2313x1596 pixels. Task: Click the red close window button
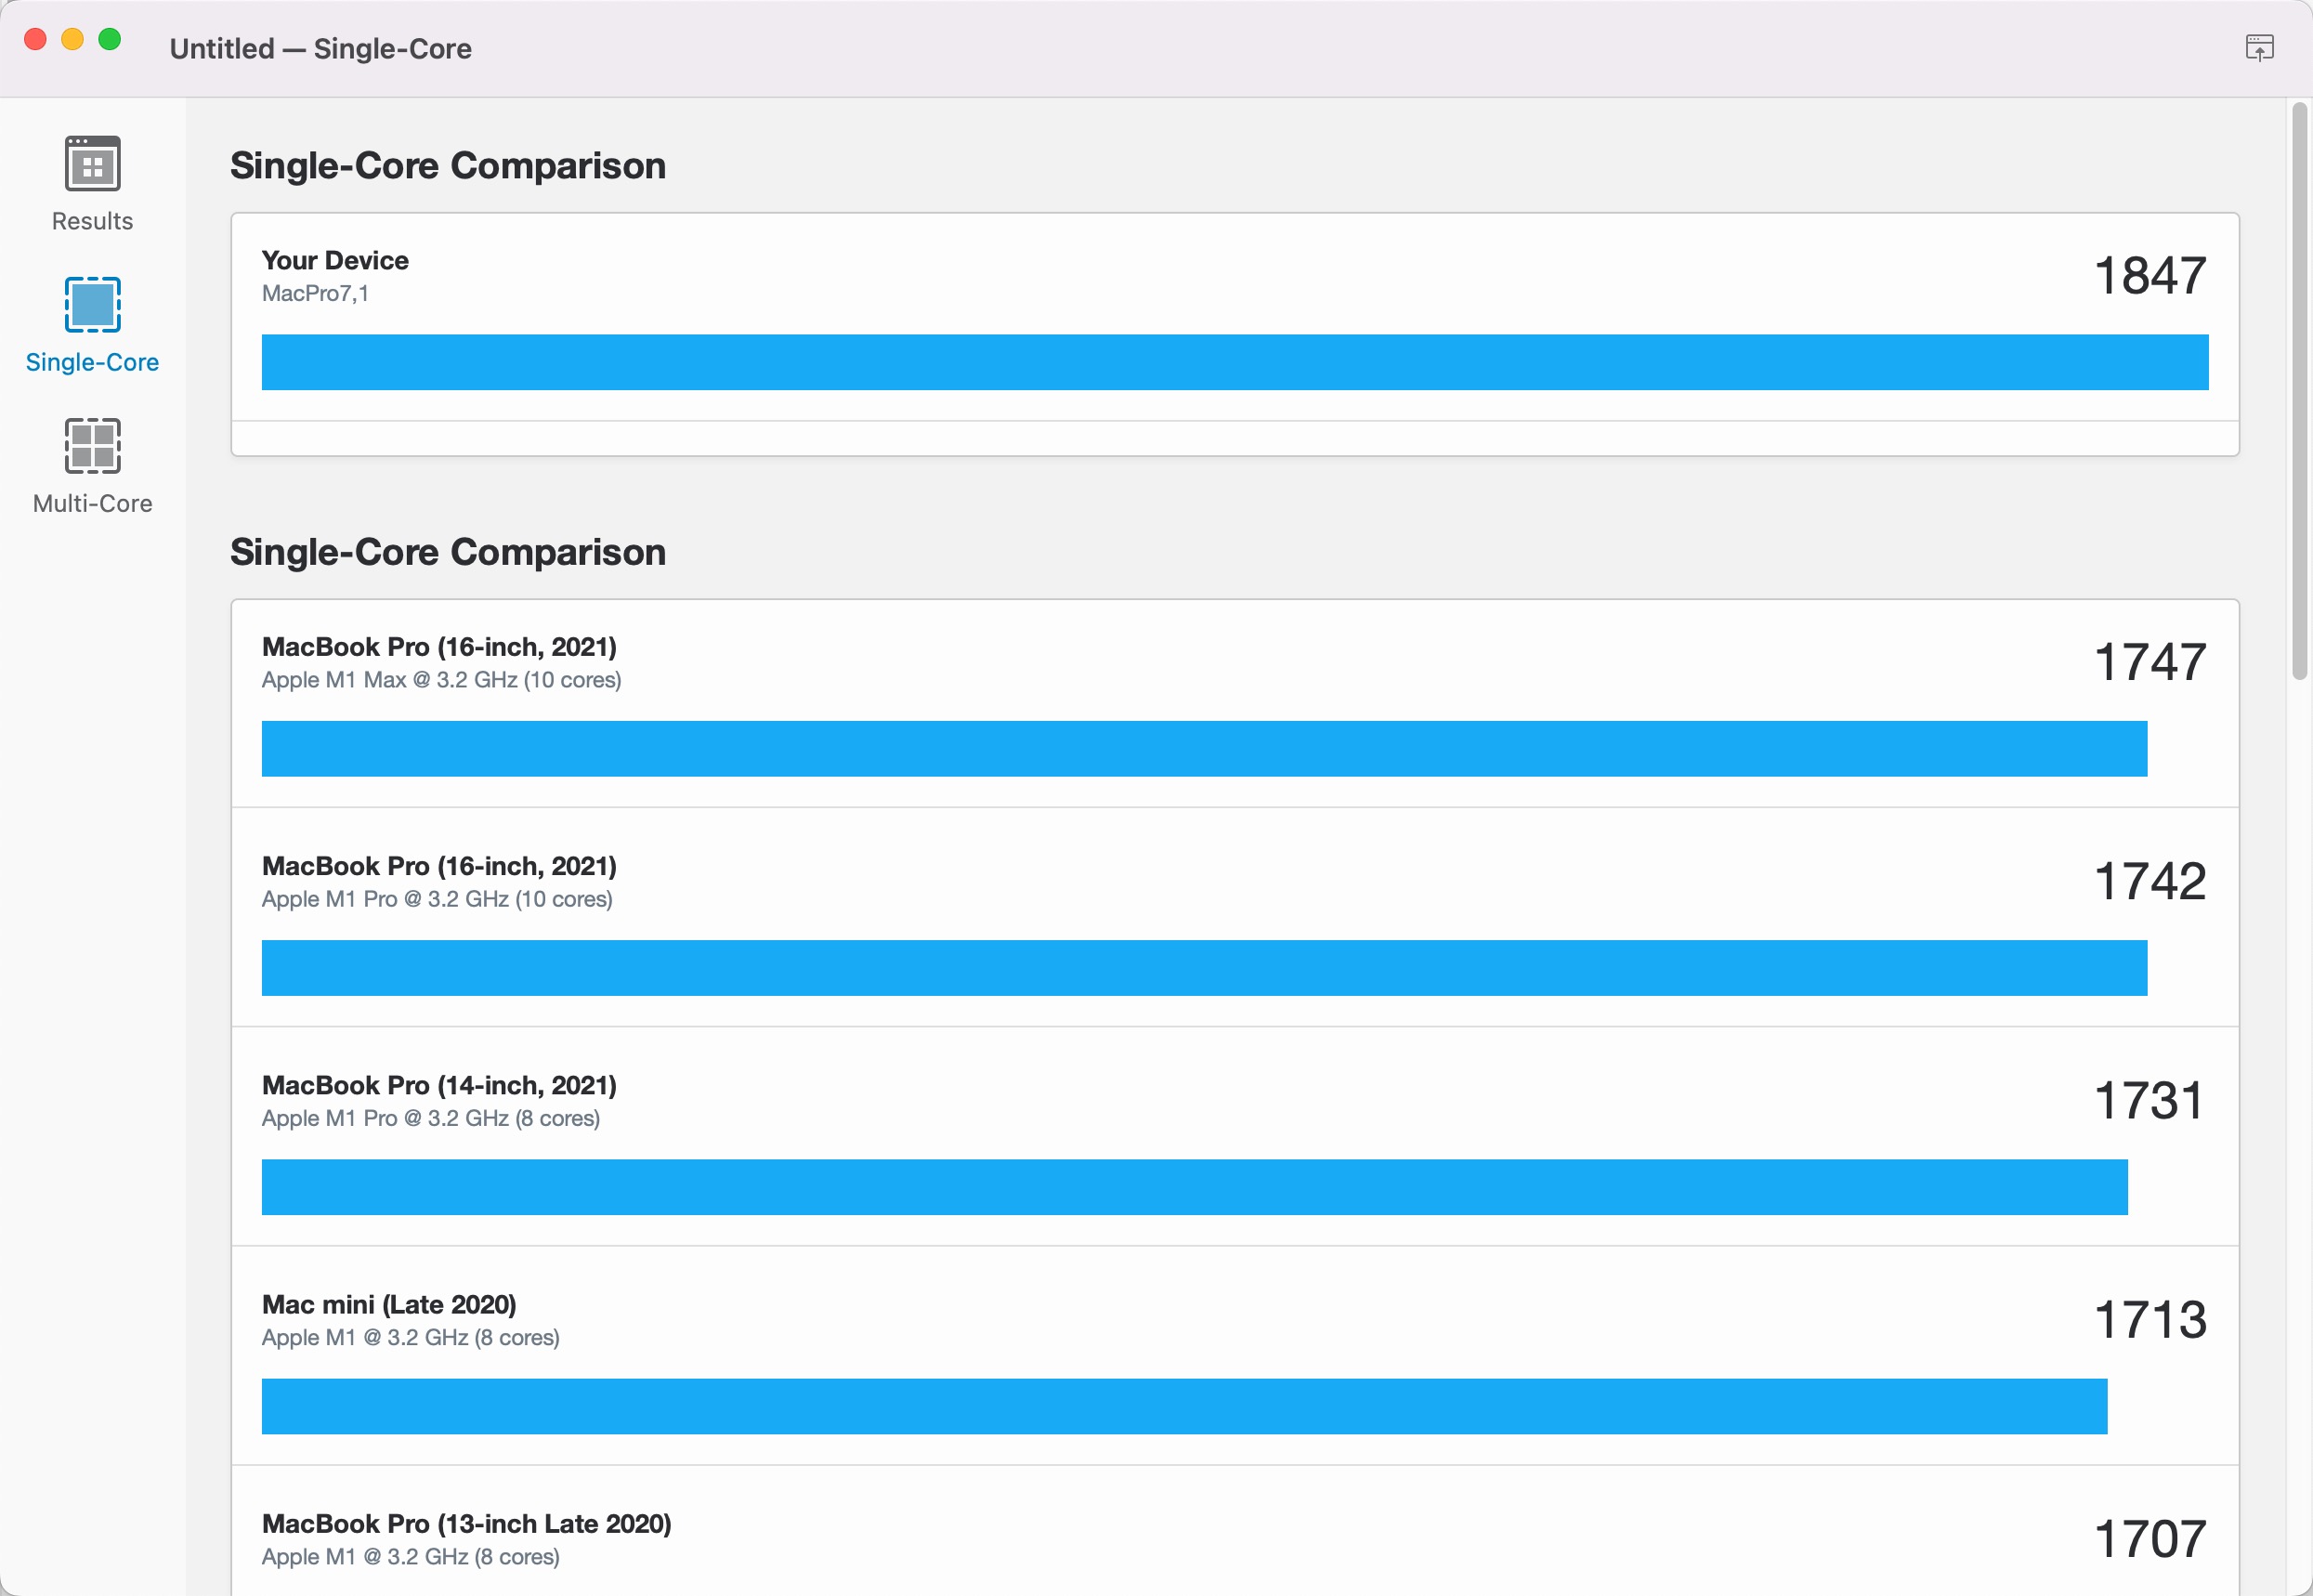click(x=36, y=39)
